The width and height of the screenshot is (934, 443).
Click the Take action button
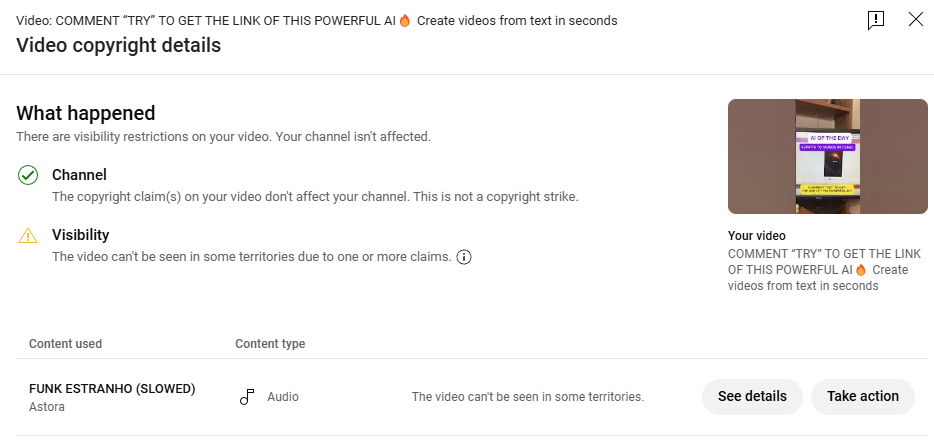click(x=863, y=397)
